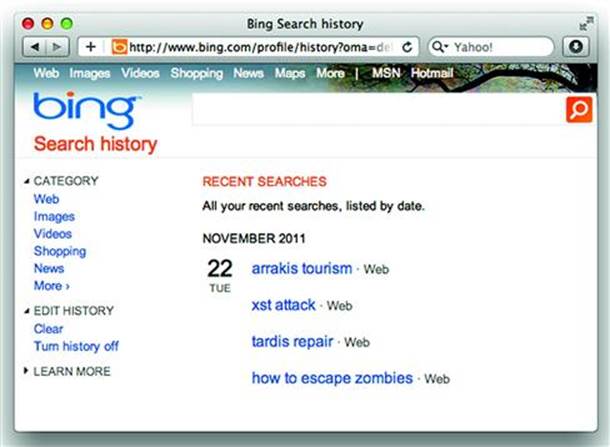Click the Bing logo

pyautogui.click(x=87, y=110)
